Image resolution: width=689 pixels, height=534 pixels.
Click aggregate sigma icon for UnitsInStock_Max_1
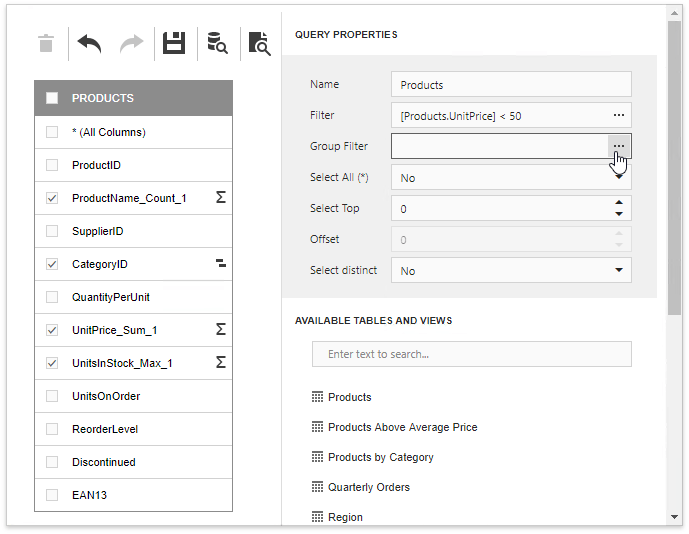221,362
